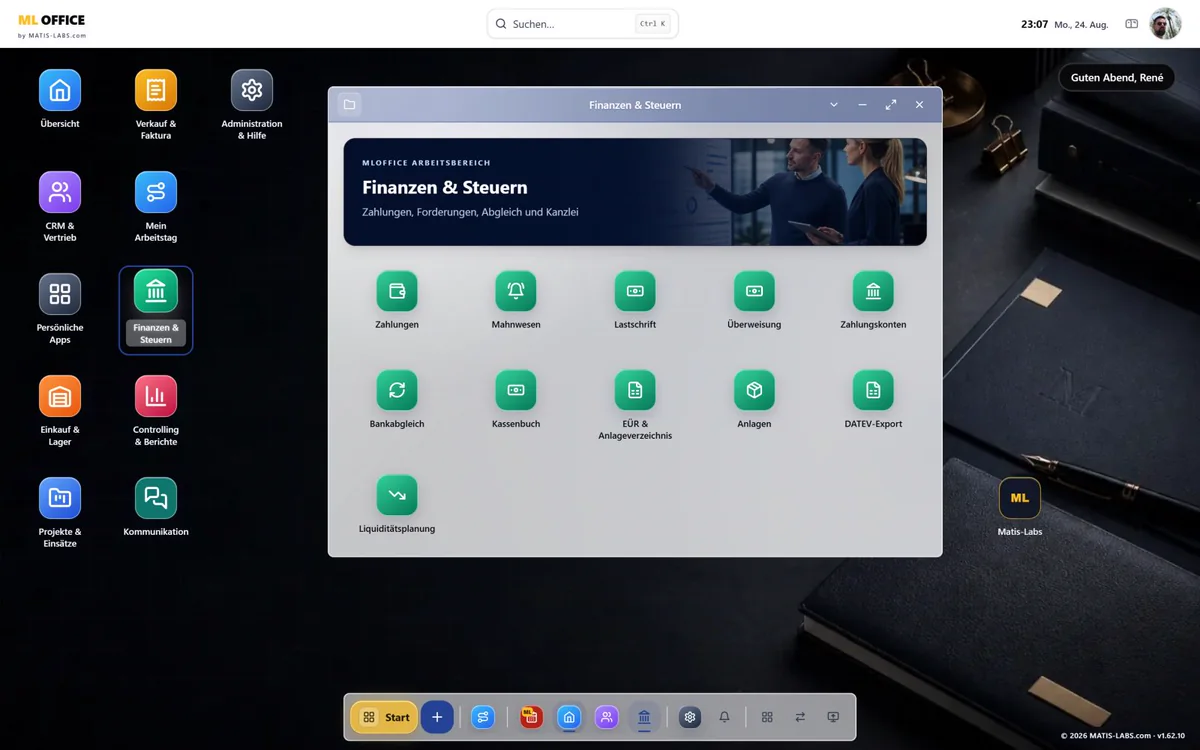Click the ML OFFICE logo
This screenshot has height=750, width=1200.
click(52, 25)
